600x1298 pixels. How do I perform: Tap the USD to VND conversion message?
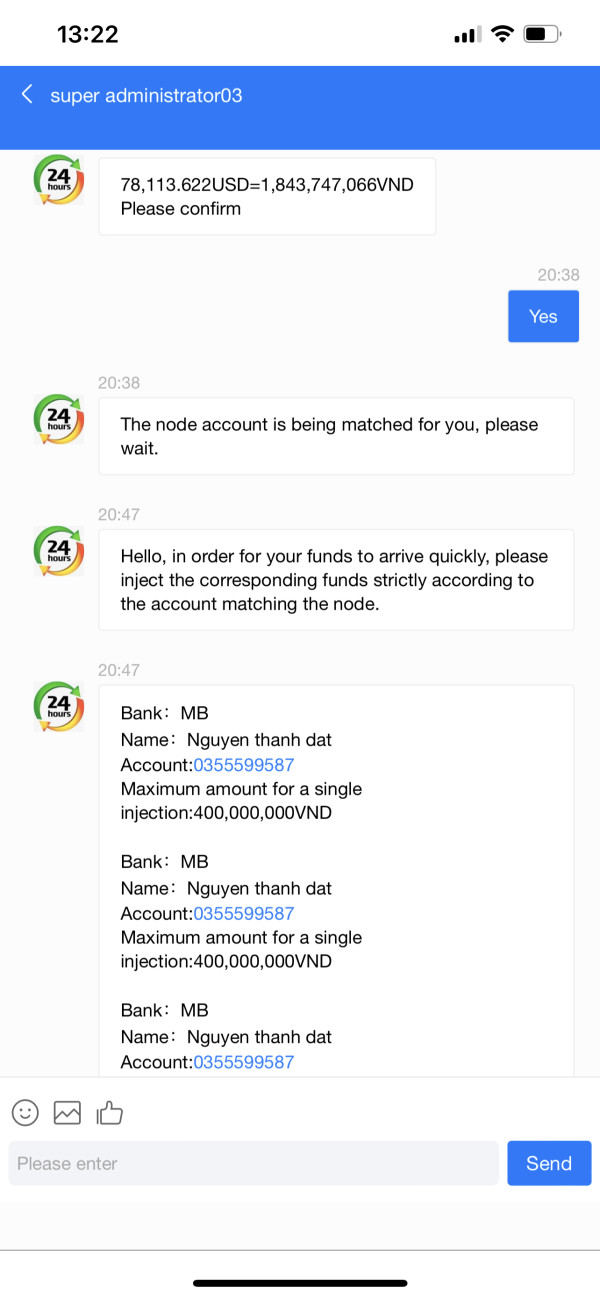coord(267,197)
